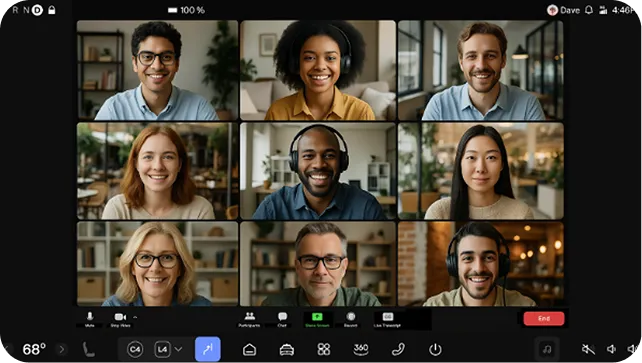Tap the lock icon in status bar
The height and width of the screenshot is (363, 642).
tap(52, 10)
